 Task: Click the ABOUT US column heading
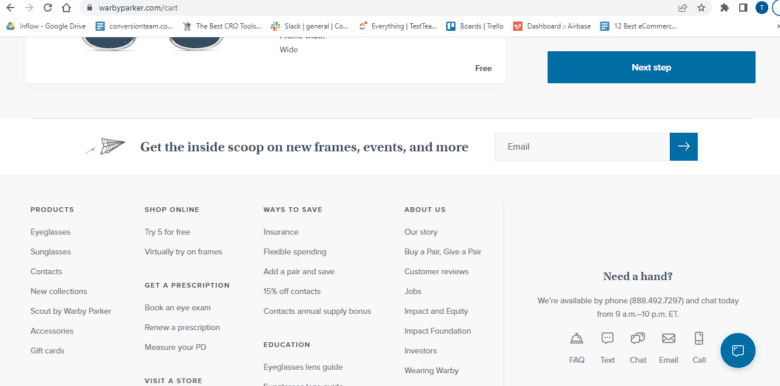pyautogui.click(x=425, y=209)
